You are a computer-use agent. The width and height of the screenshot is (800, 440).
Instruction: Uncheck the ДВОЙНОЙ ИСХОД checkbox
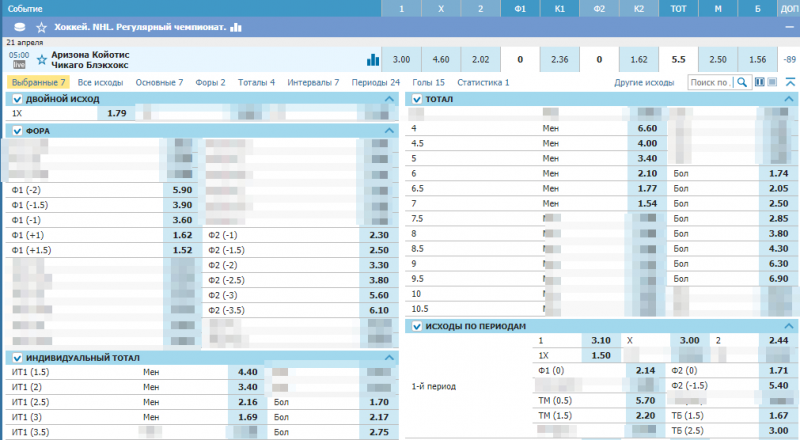coord(17,100)
